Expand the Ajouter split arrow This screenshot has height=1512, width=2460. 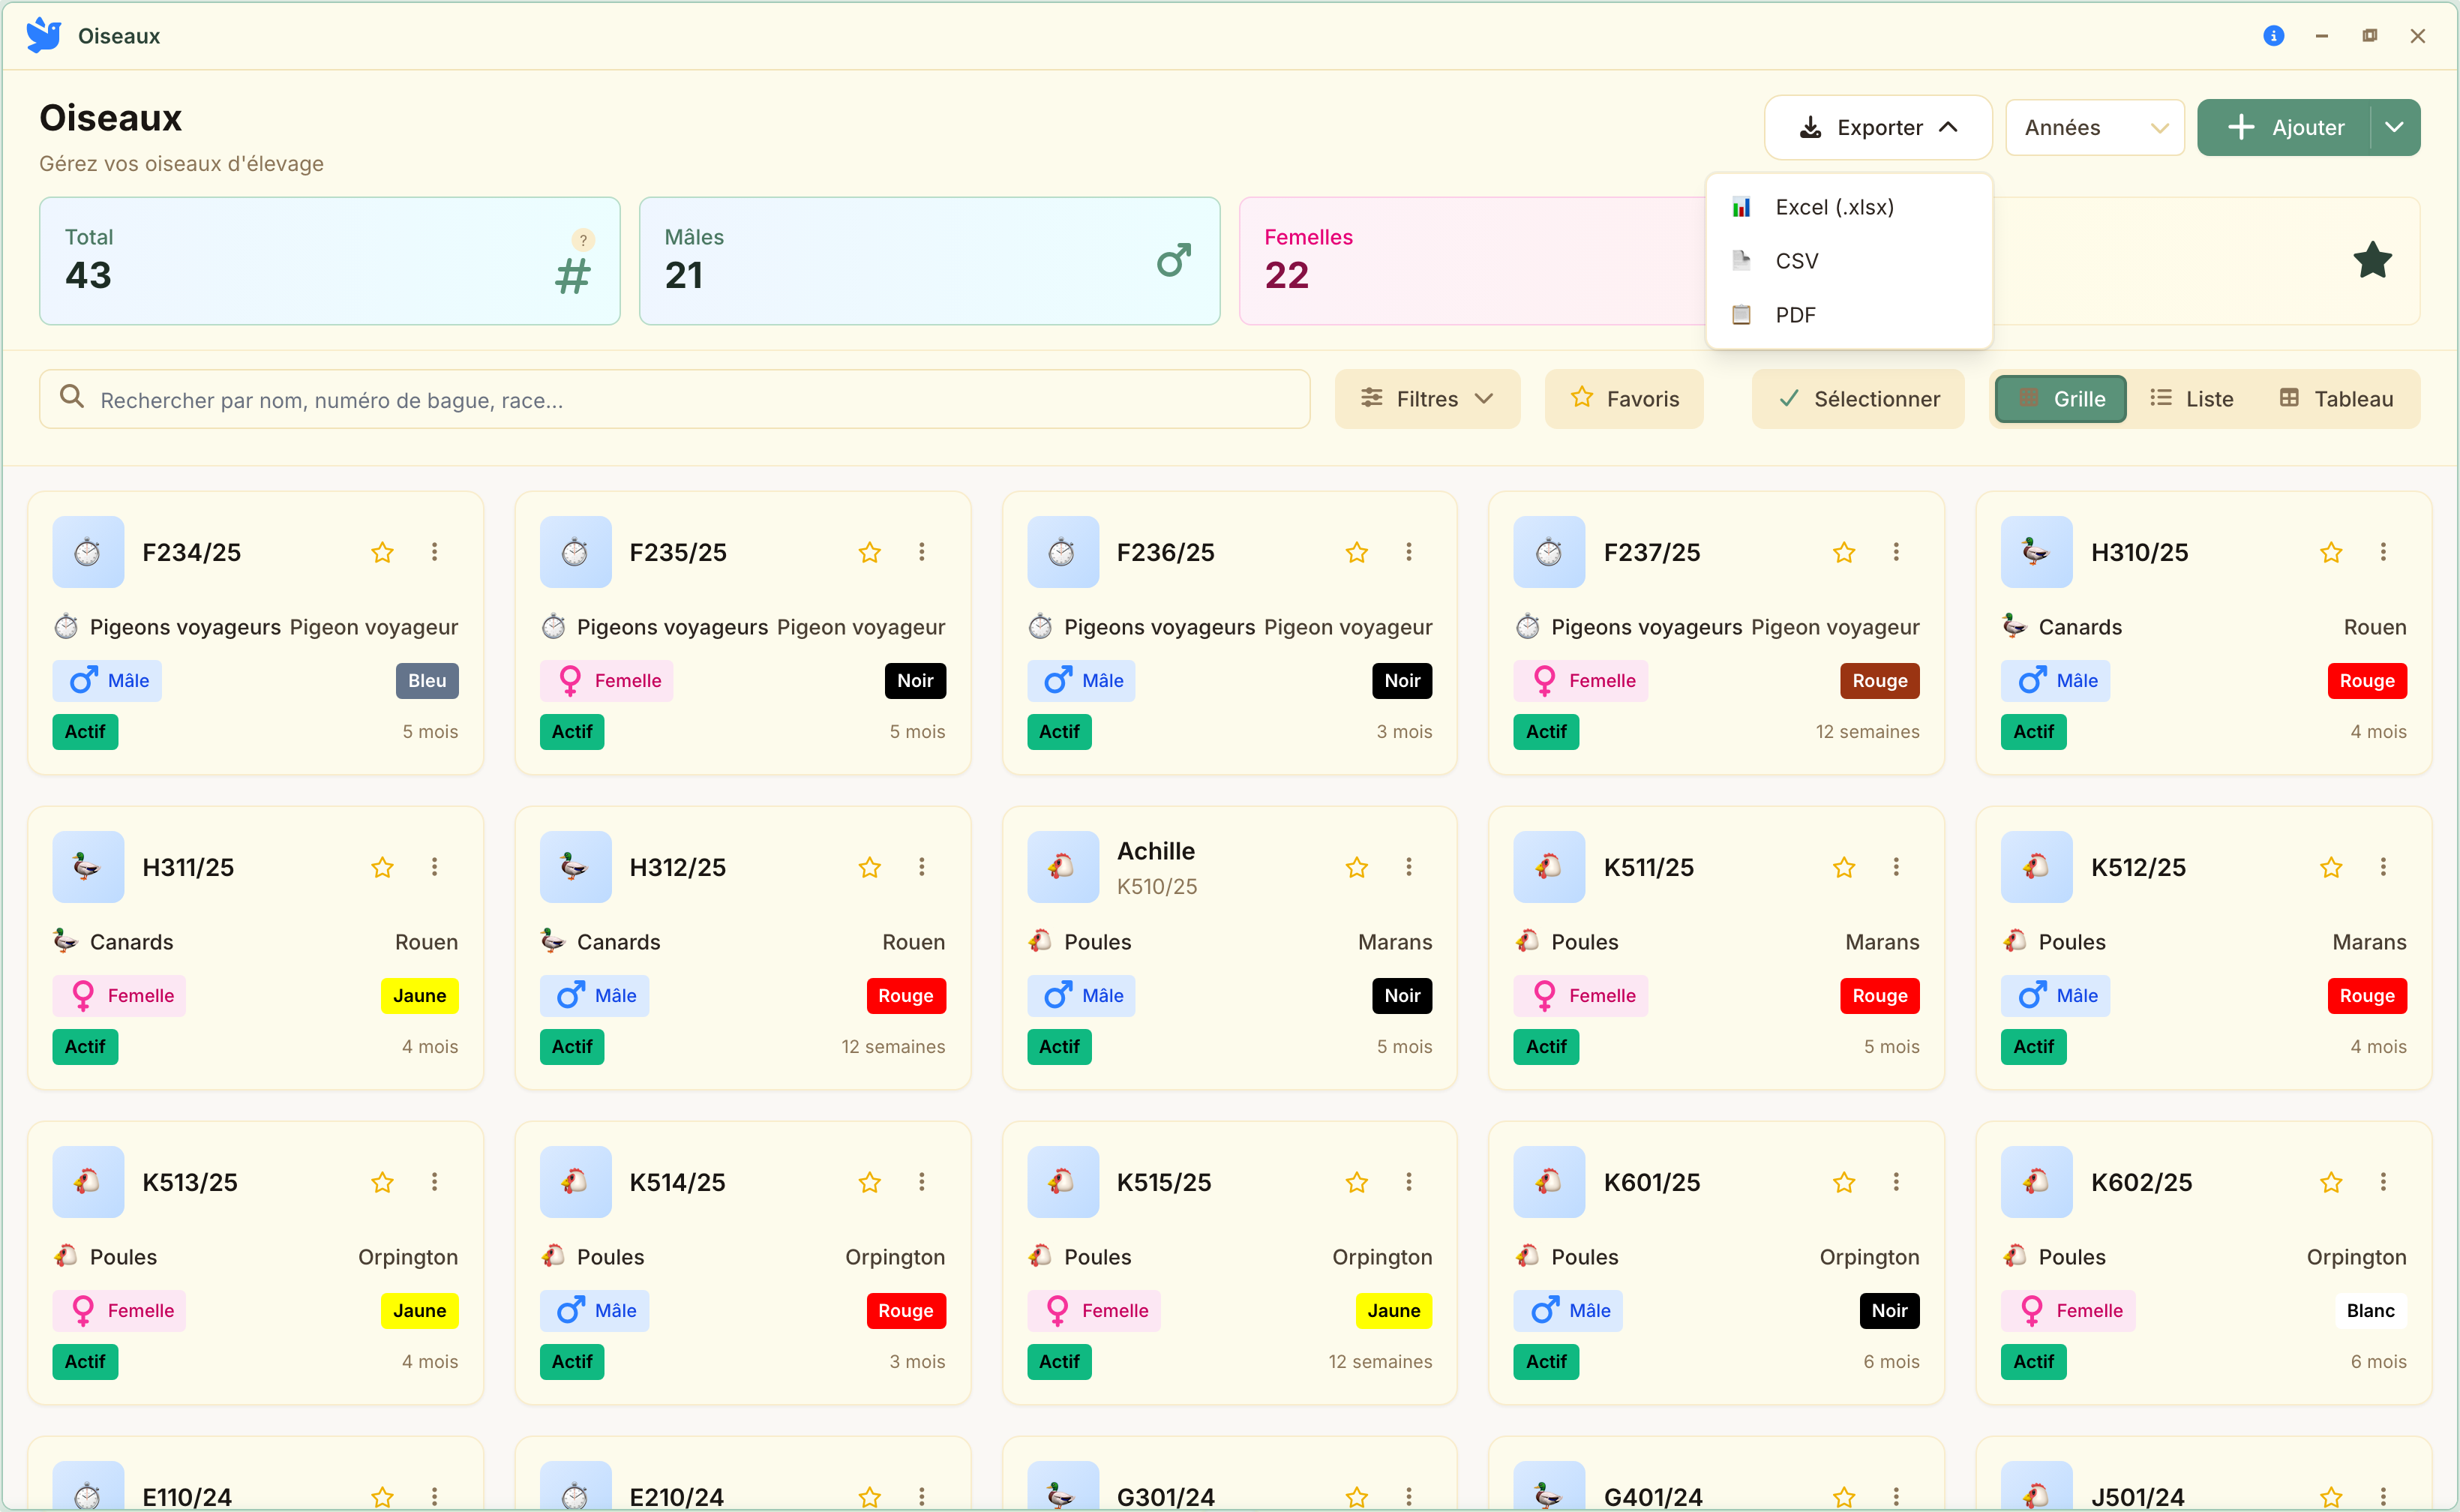click(2394, 127)
